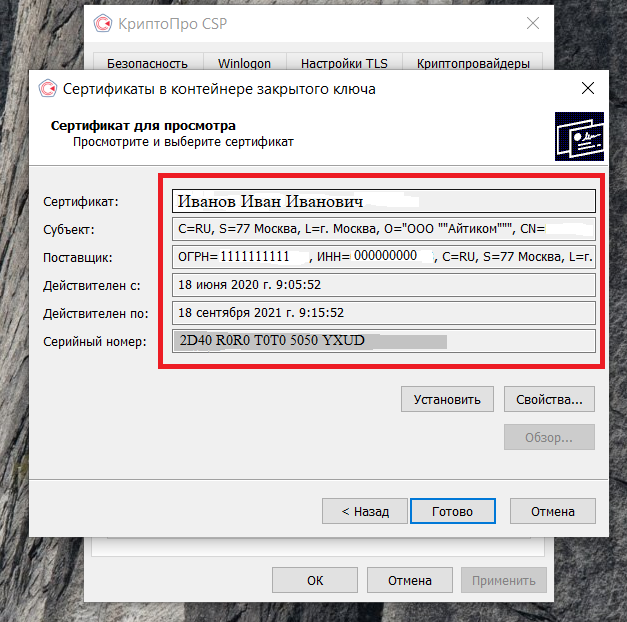Viewport: 627px width, 622px height.
Task: Close the КриптоПро CSP window
Action: click(533, 23)
